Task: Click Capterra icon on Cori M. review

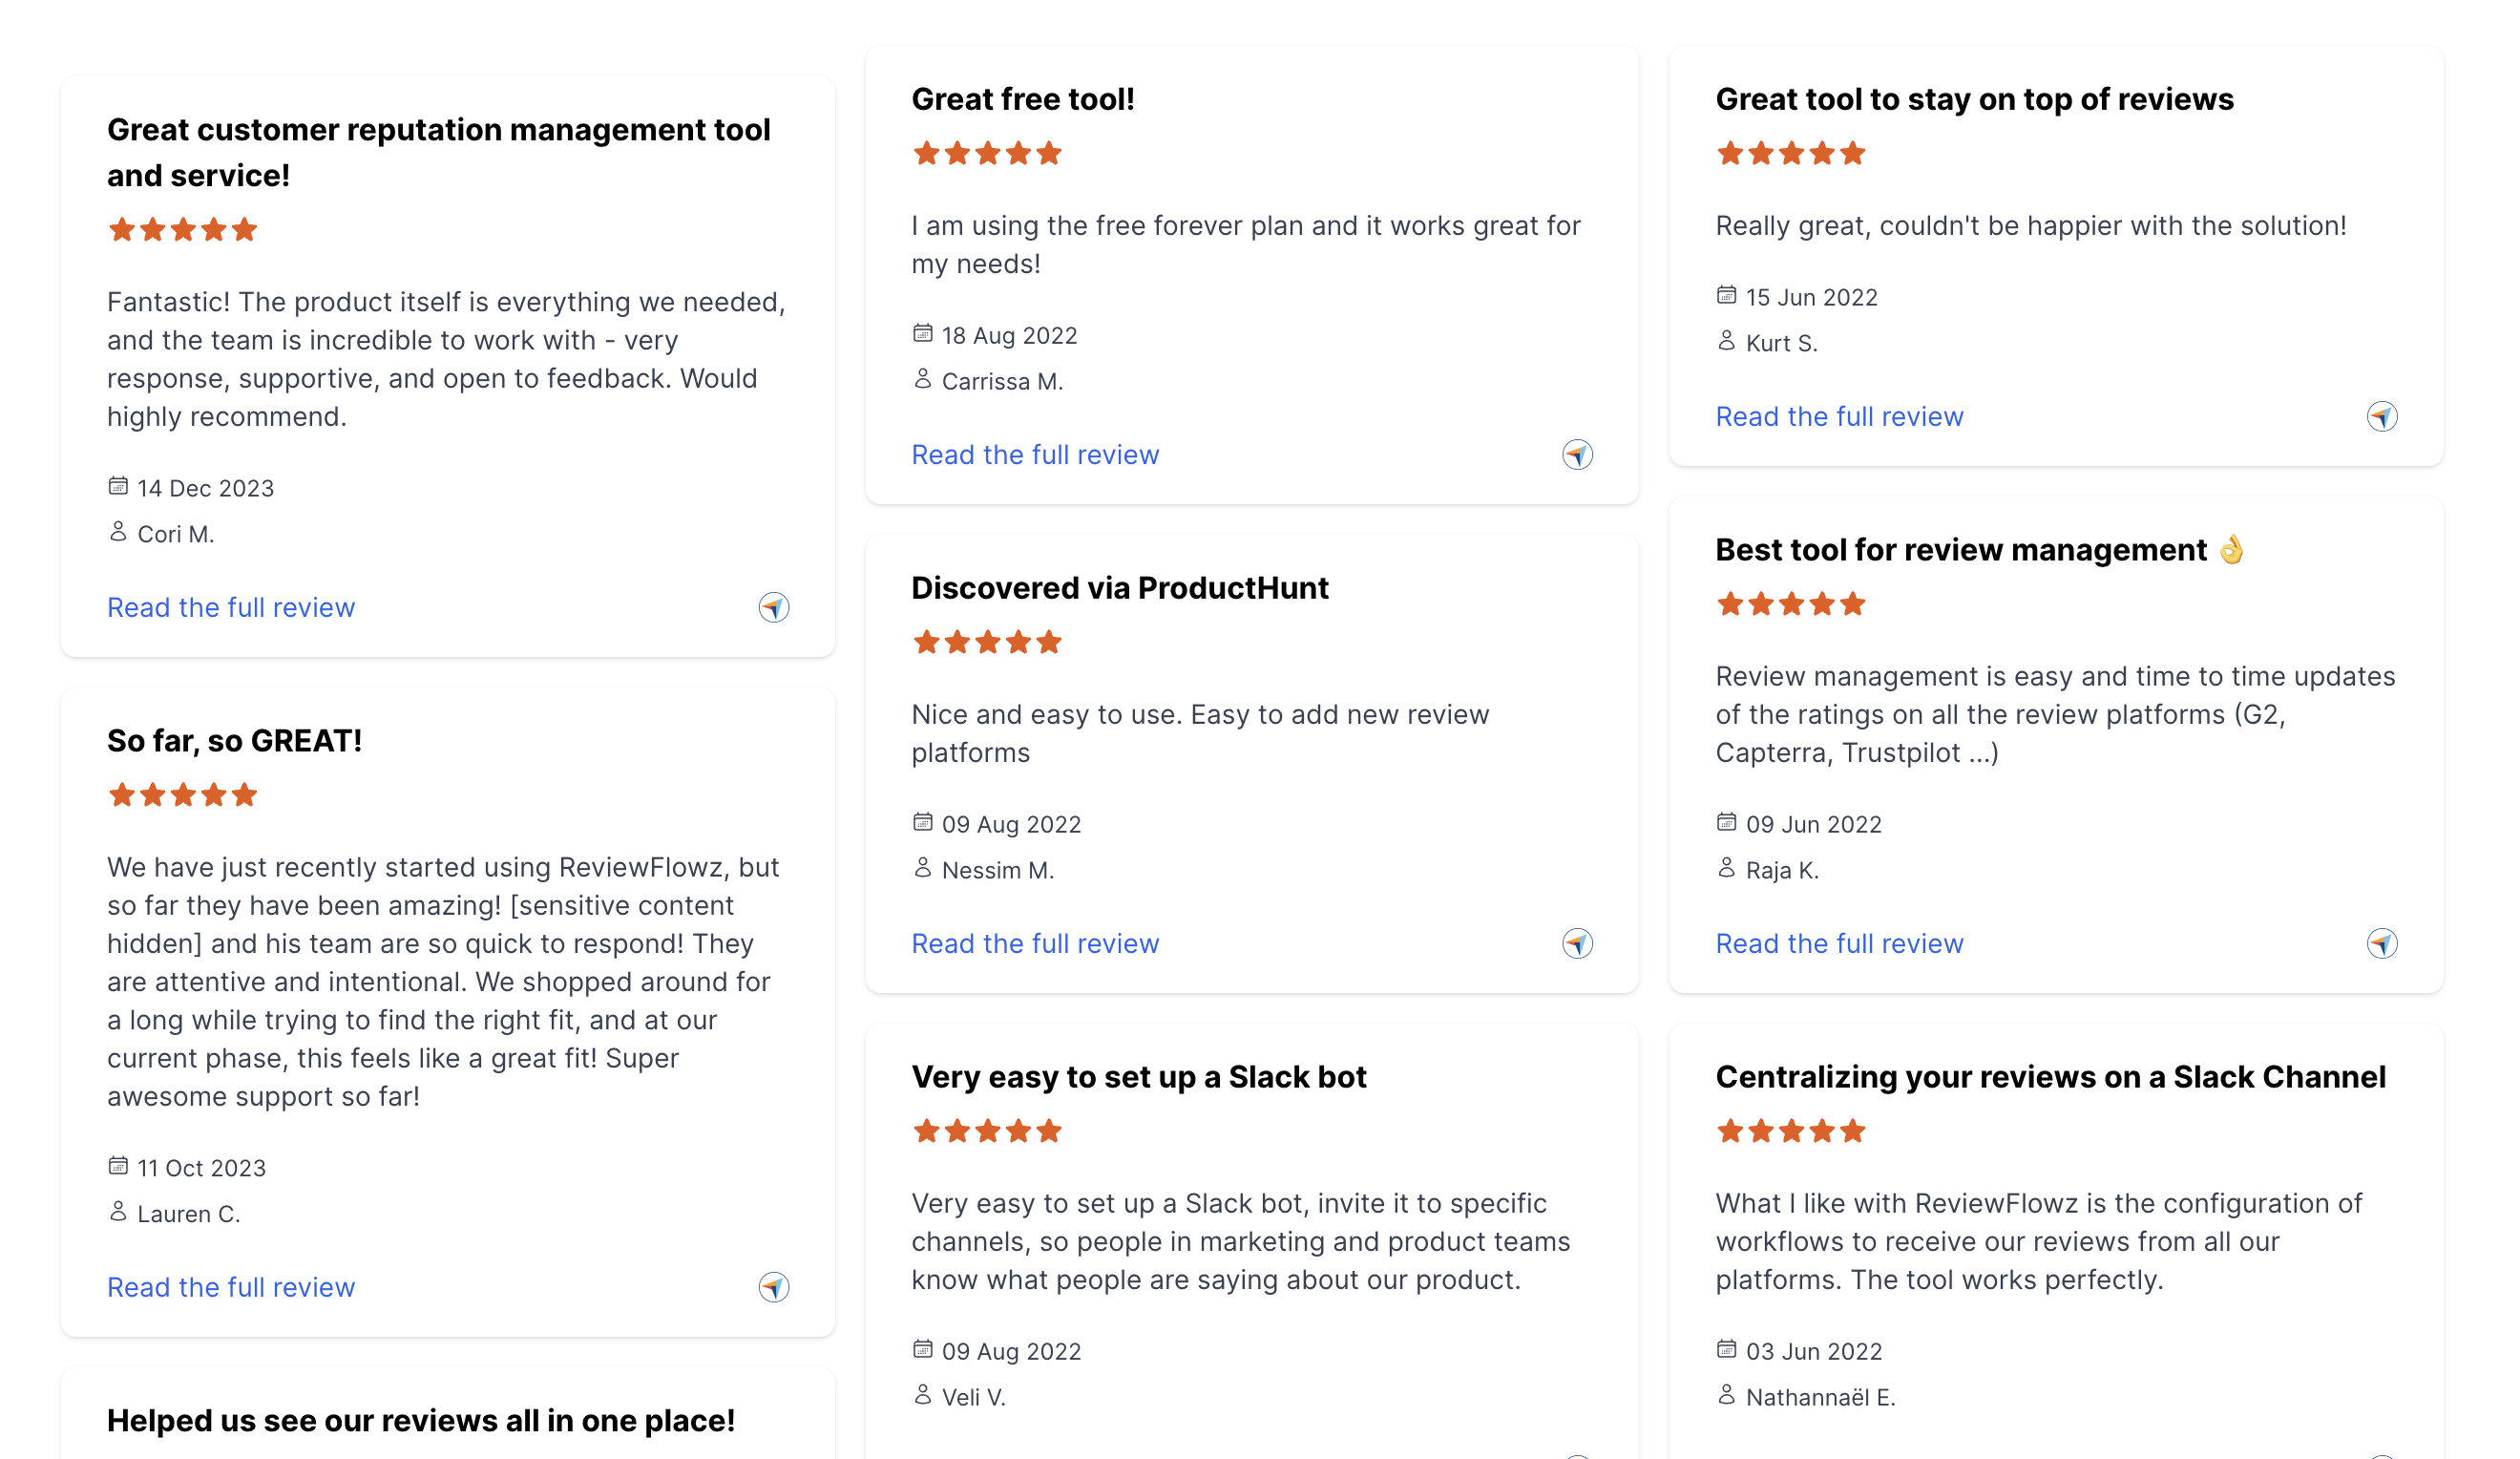Action: click(x=773, y=607)
